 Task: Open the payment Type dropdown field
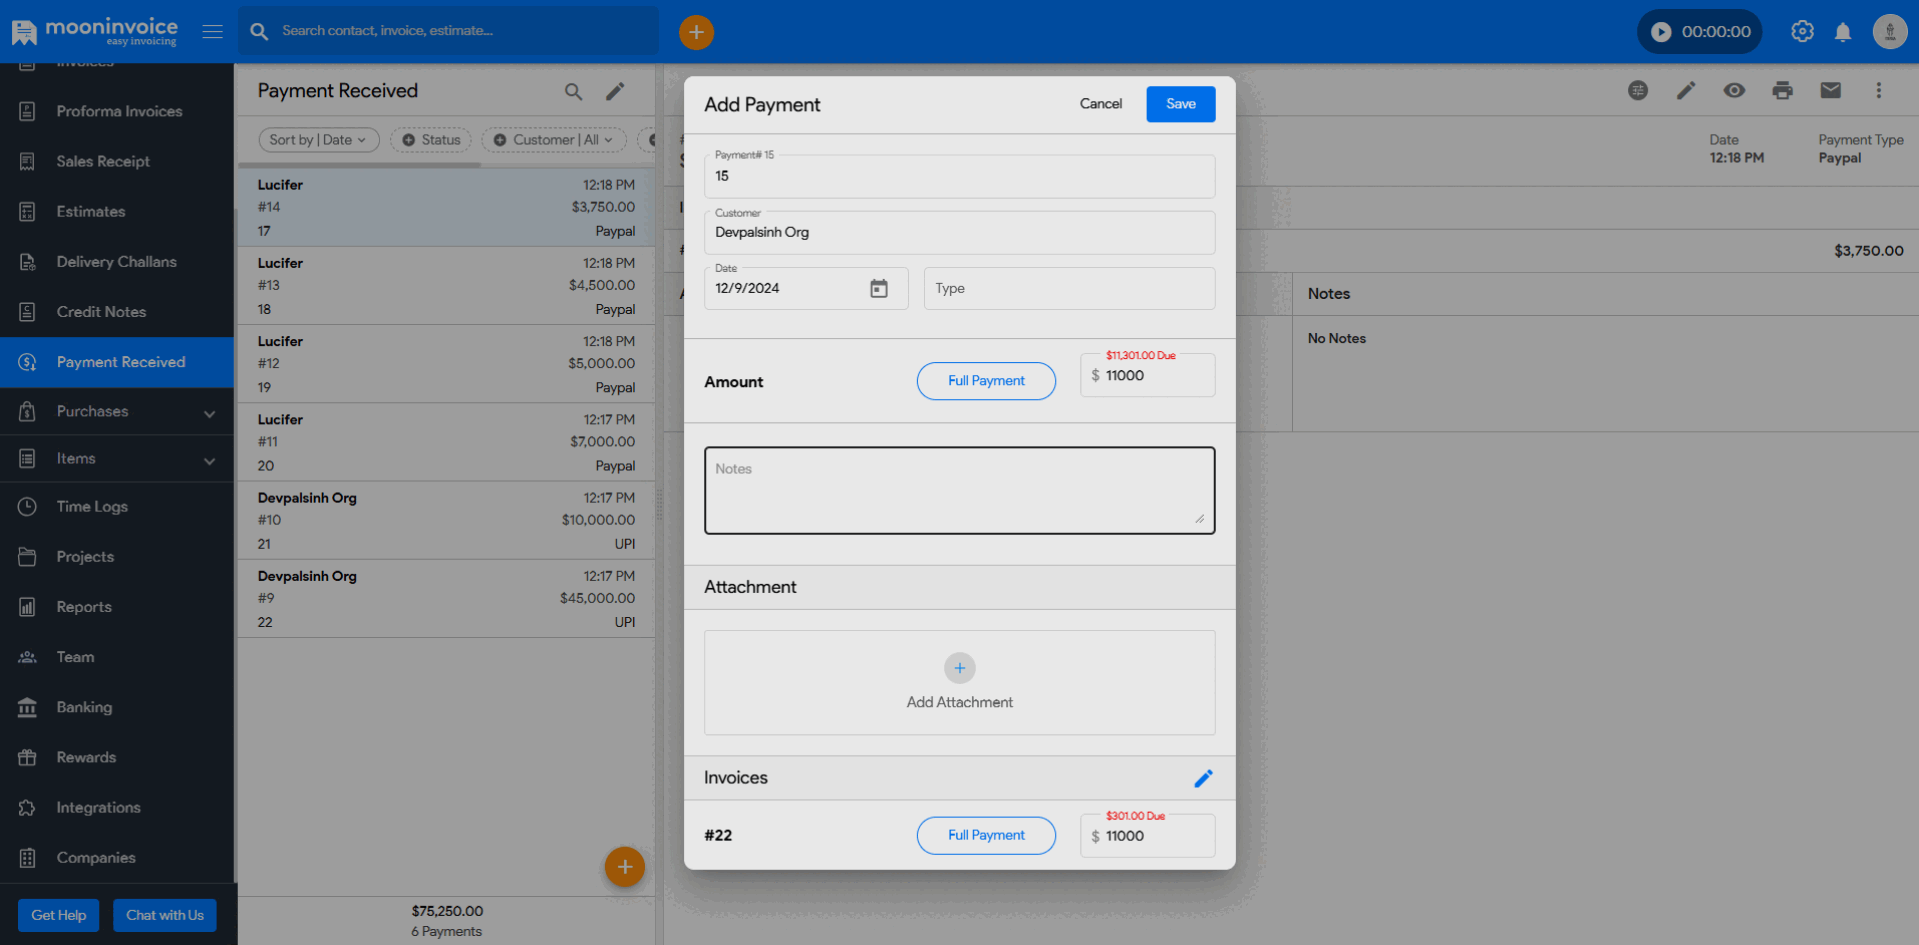(1069, 289)
